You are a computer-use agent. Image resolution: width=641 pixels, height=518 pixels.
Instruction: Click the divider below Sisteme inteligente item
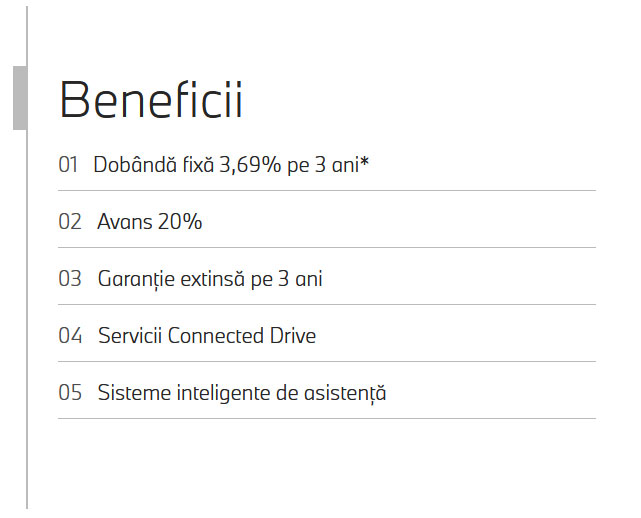(327, 418)
